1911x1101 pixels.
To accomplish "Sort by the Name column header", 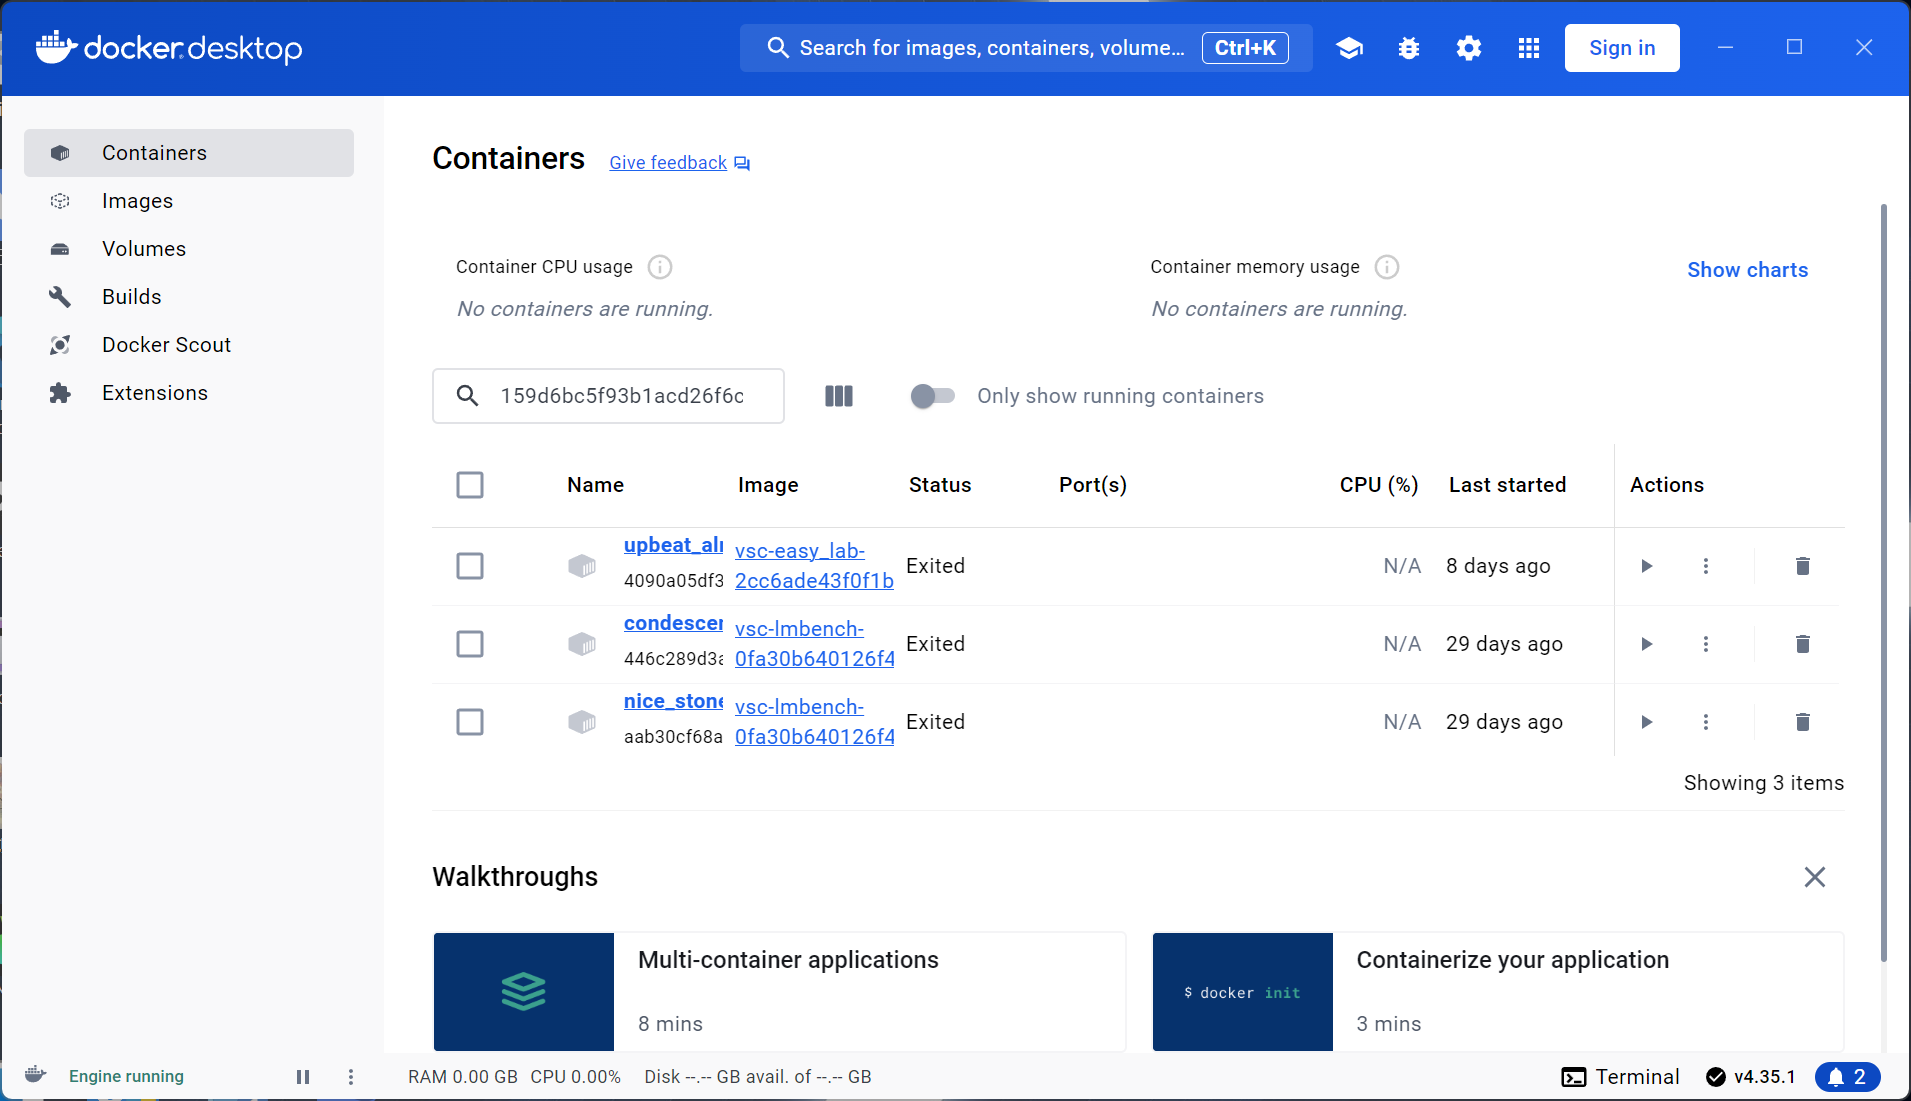I will (595, 485).
